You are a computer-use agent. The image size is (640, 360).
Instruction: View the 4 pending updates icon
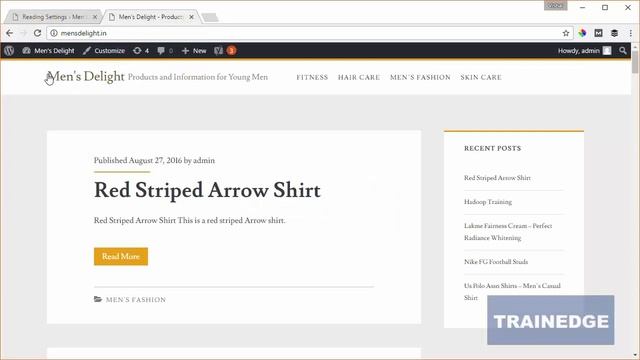pos(141,51)
